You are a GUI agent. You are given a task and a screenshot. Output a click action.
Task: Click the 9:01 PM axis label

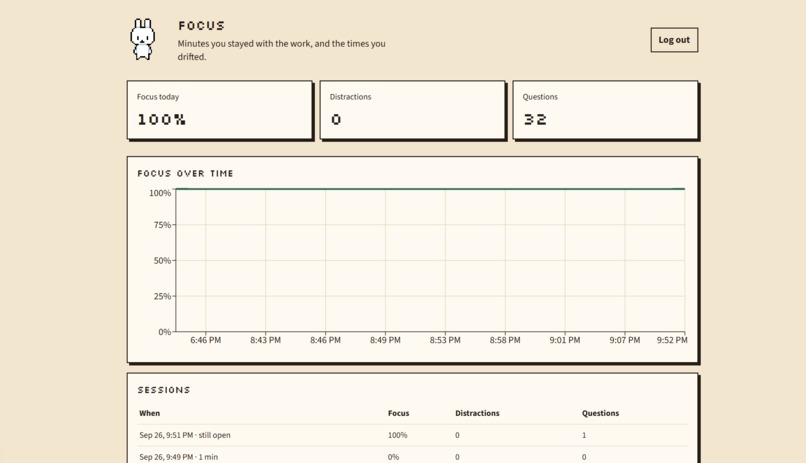tap(565, 340)
